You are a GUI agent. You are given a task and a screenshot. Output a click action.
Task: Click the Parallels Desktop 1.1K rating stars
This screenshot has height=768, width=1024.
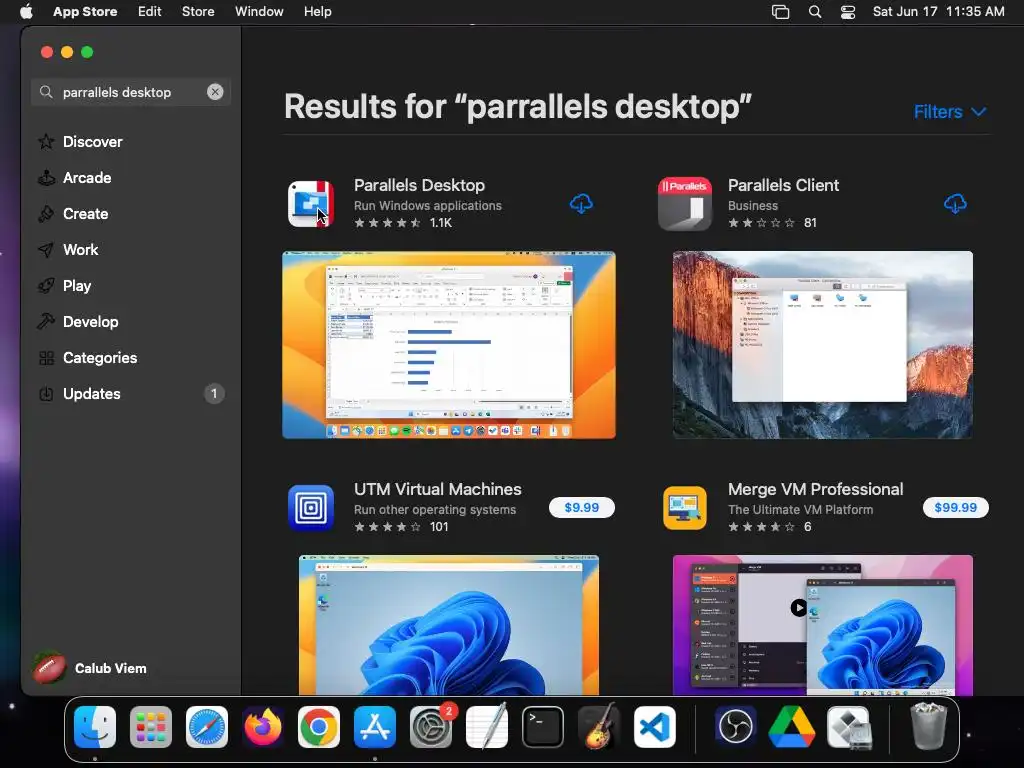(x=387, y=223)
